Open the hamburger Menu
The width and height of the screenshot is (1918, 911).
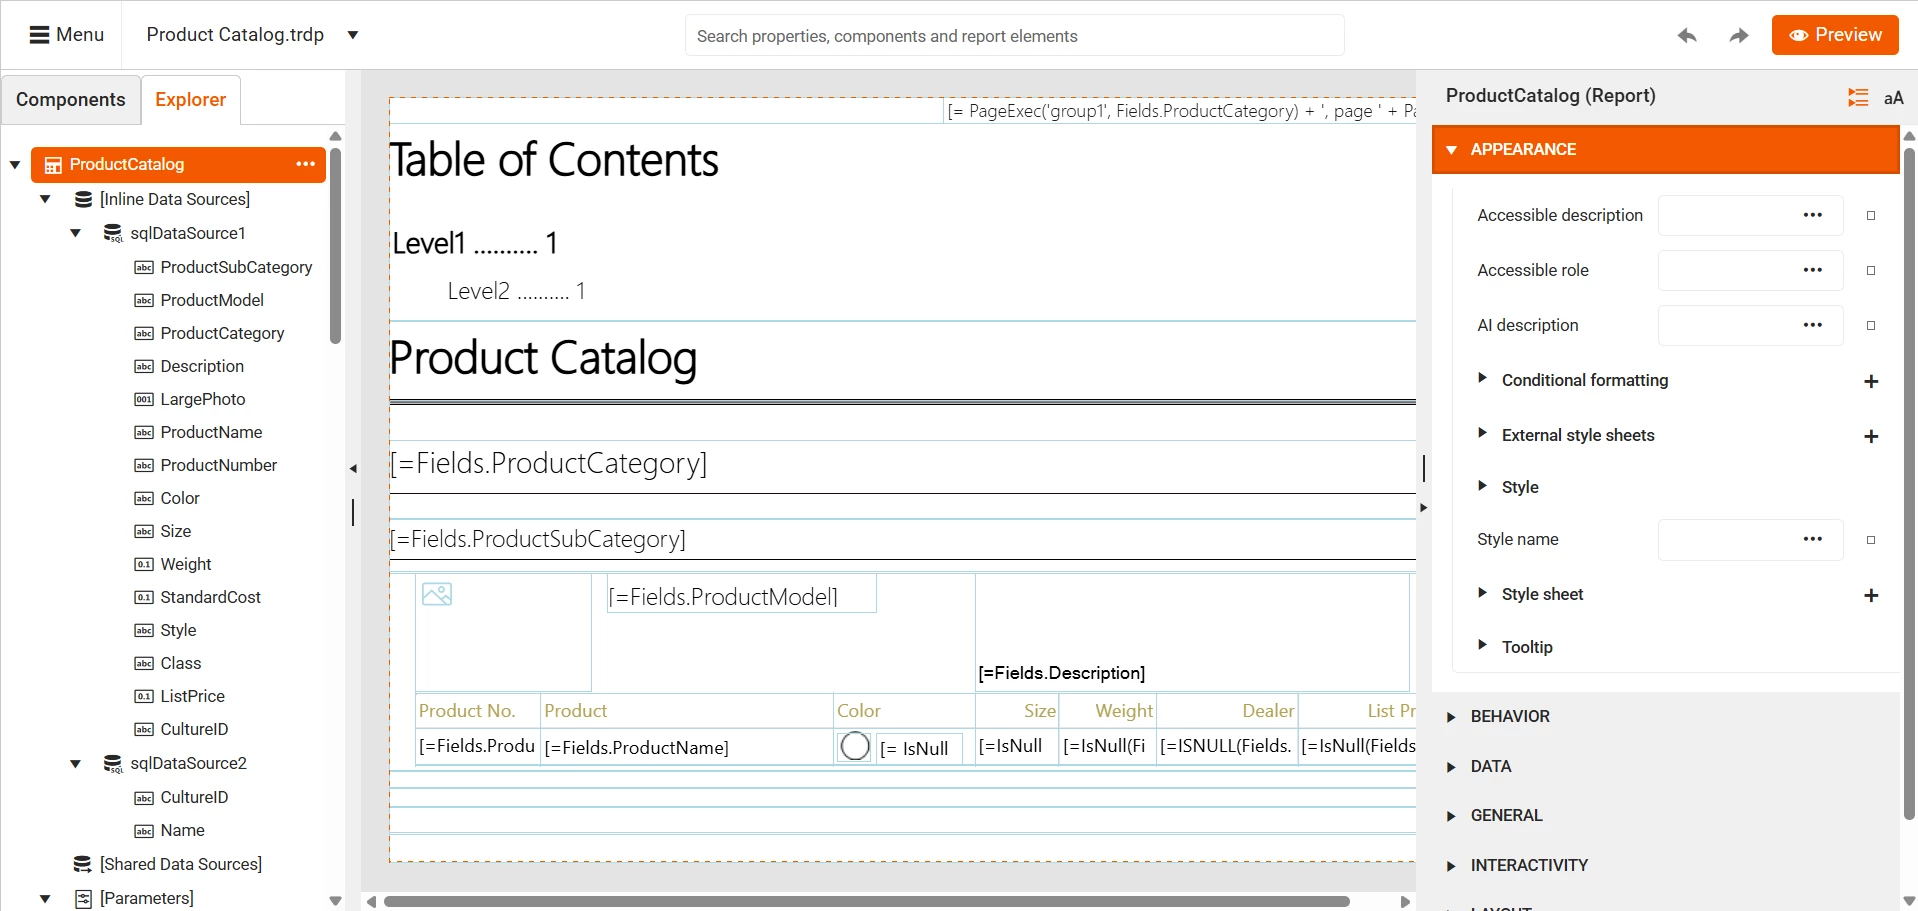[66, 35]
